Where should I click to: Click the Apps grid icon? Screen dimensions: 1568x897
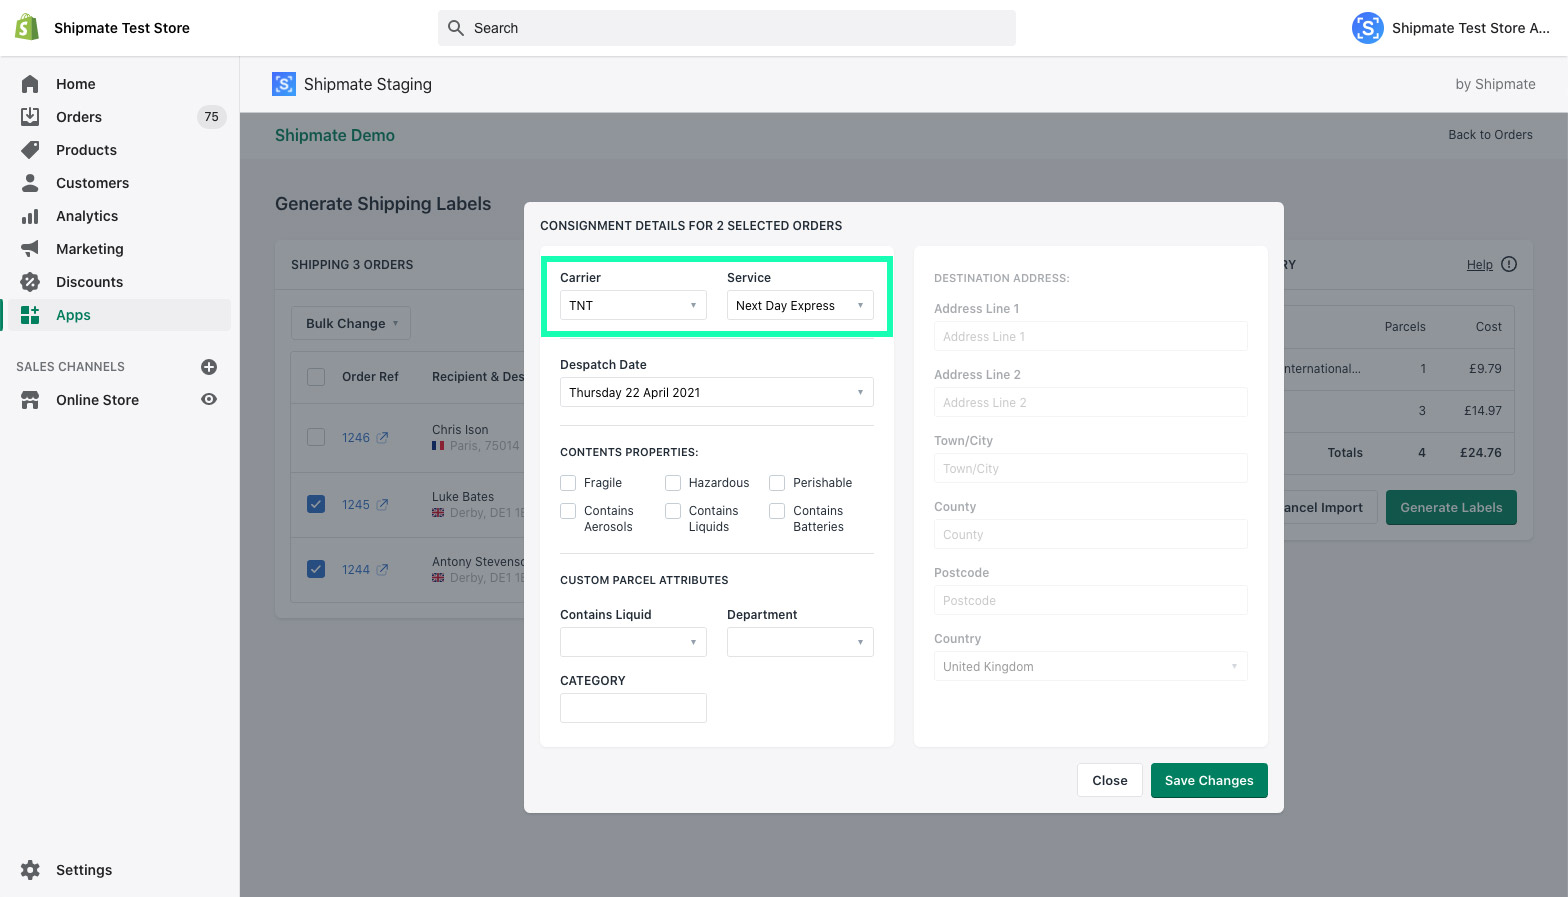30,315
